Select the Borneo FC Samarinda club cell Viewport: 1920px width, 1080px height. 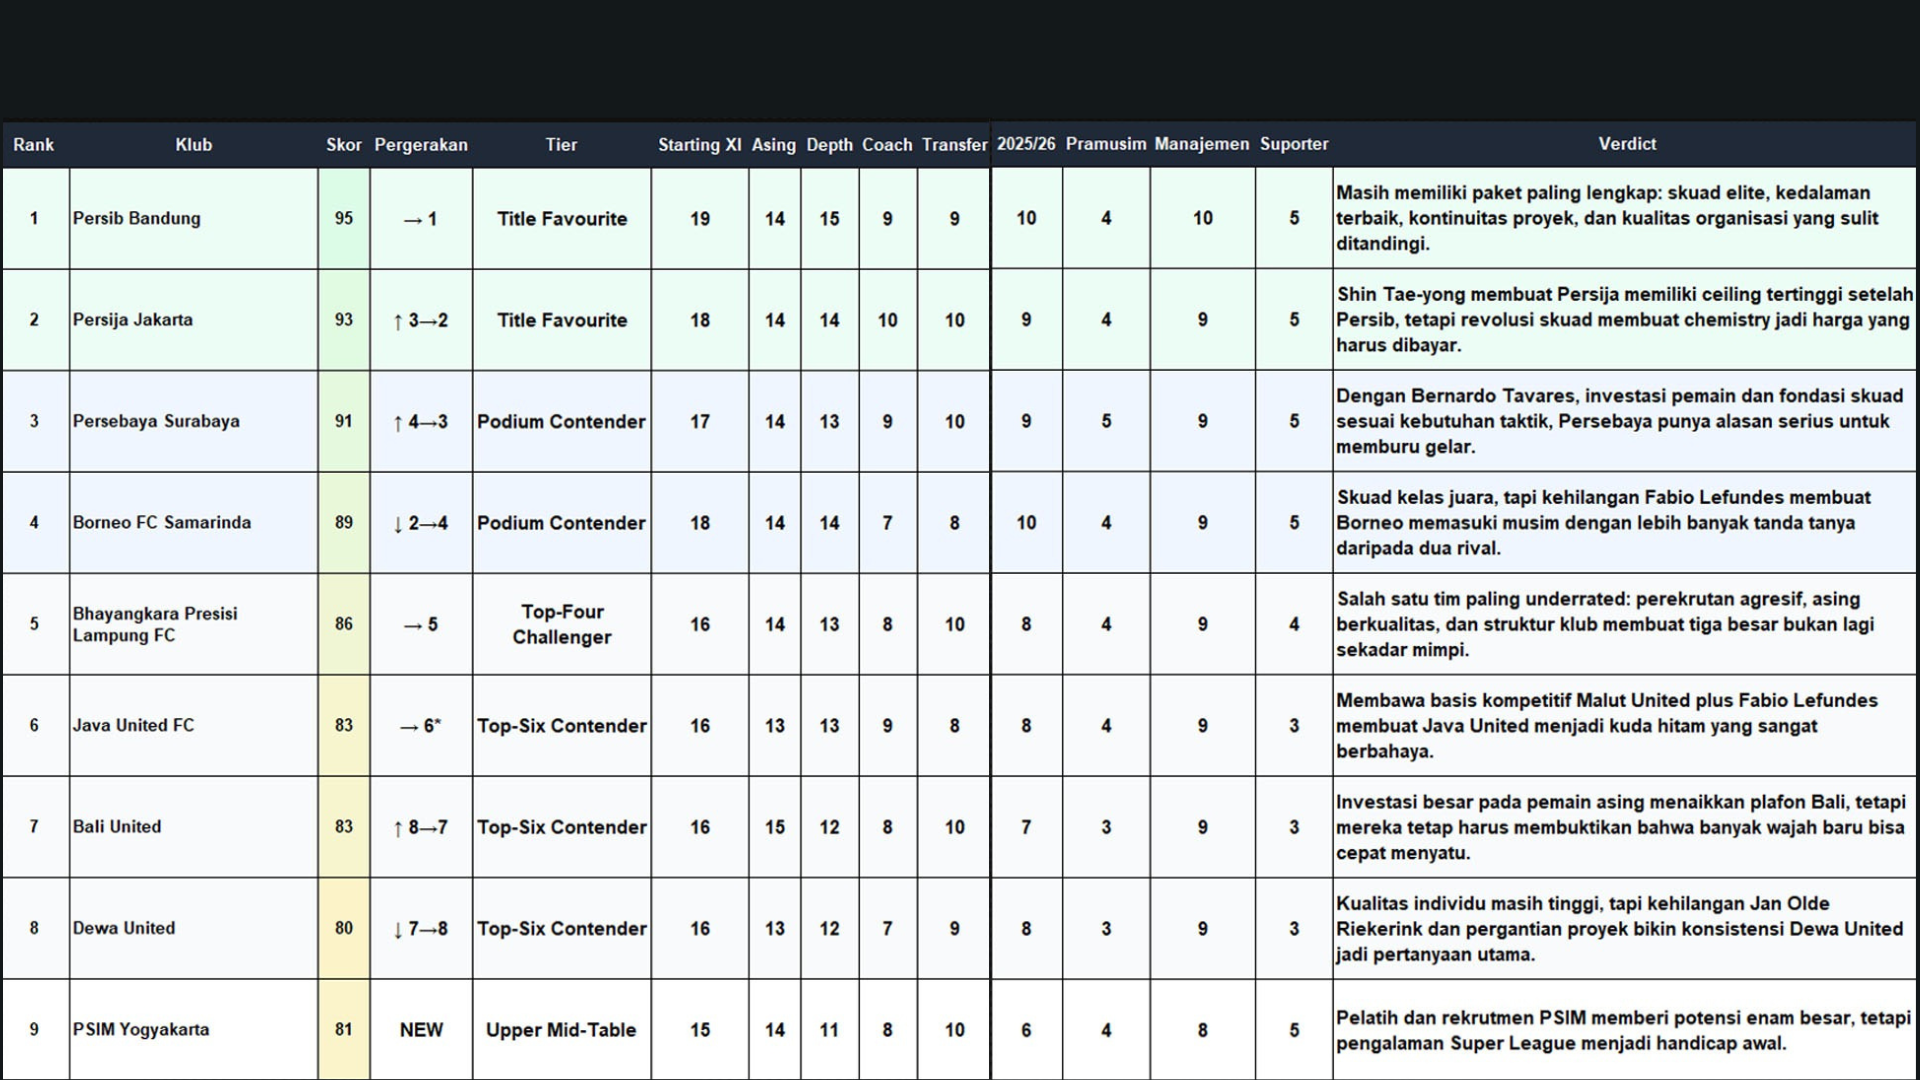(194, 522)
